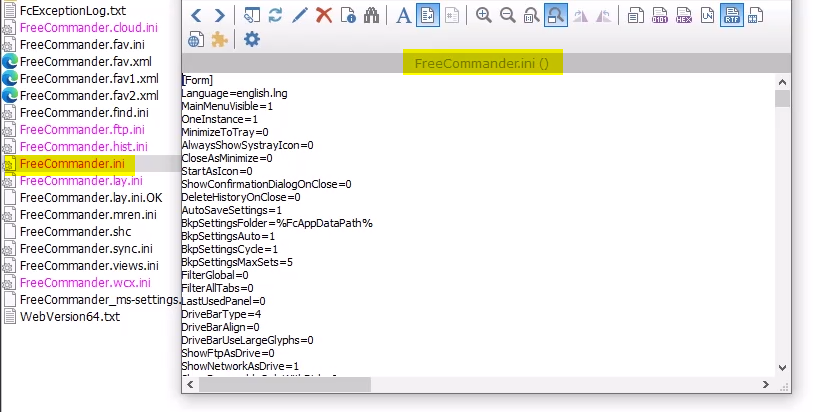Switch to plain text view icon

point(635,15)
